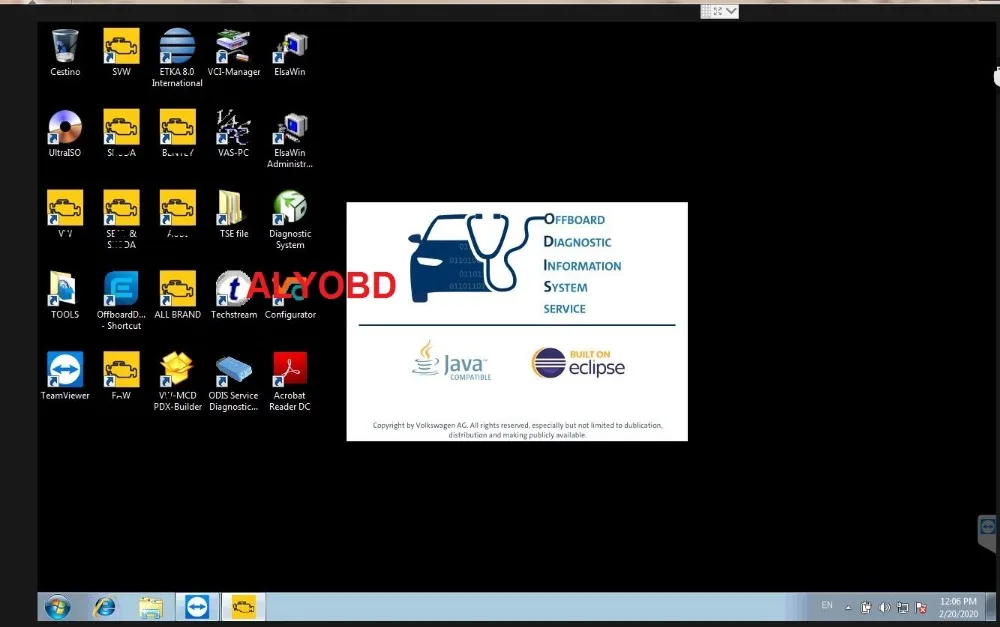The width and height of the screenshot is (1000, 627).
Task: Launch the ODIS Service Diagnostic... shortcut
Action: click(233, 381)
